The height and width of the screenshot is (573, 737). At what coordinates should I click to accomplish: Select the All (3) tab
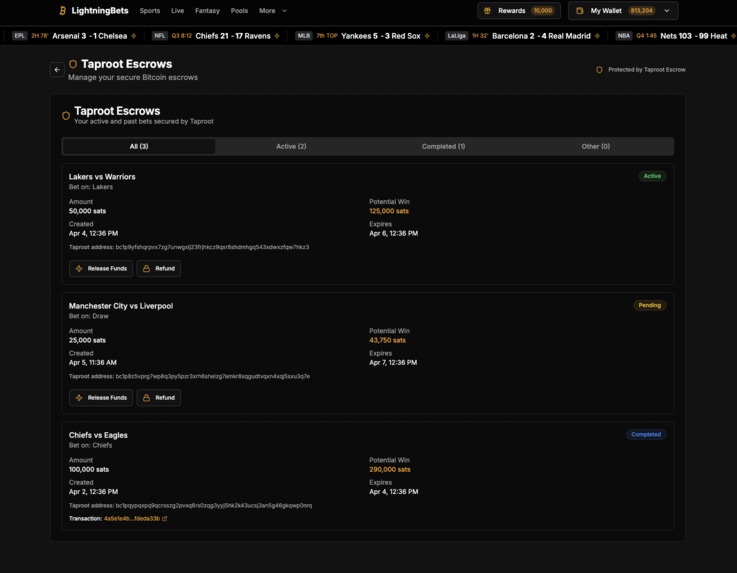(x=139, y=146)
